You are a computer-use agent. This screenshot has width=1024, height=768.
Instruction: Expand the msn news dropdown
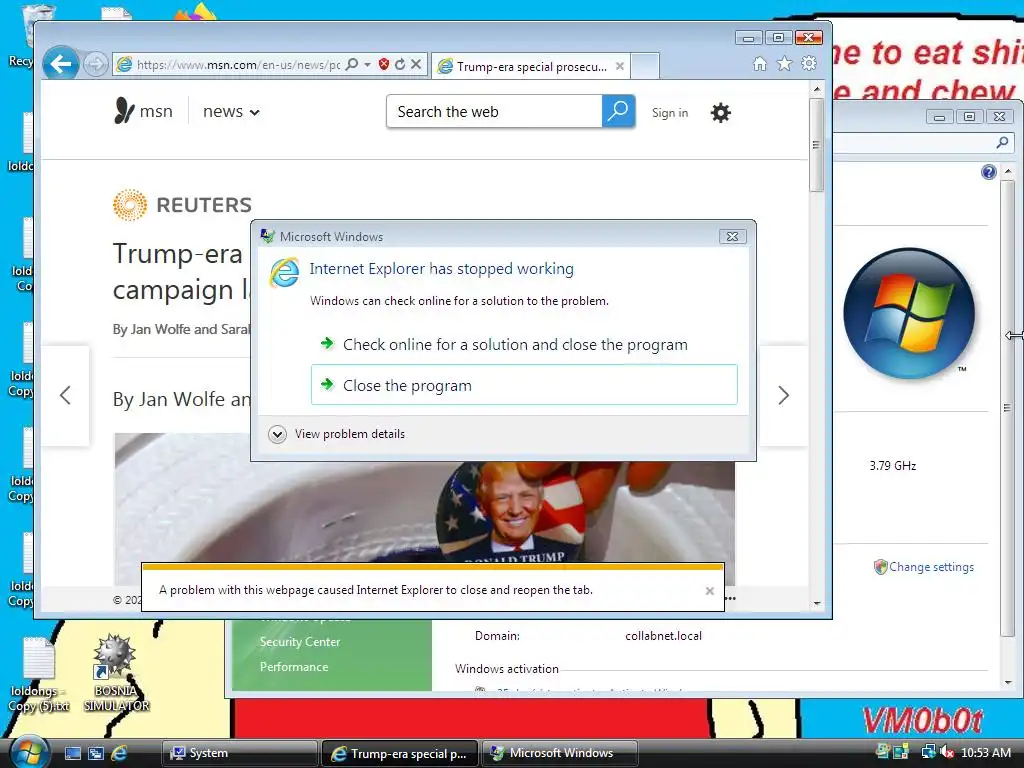coord(231,112)
